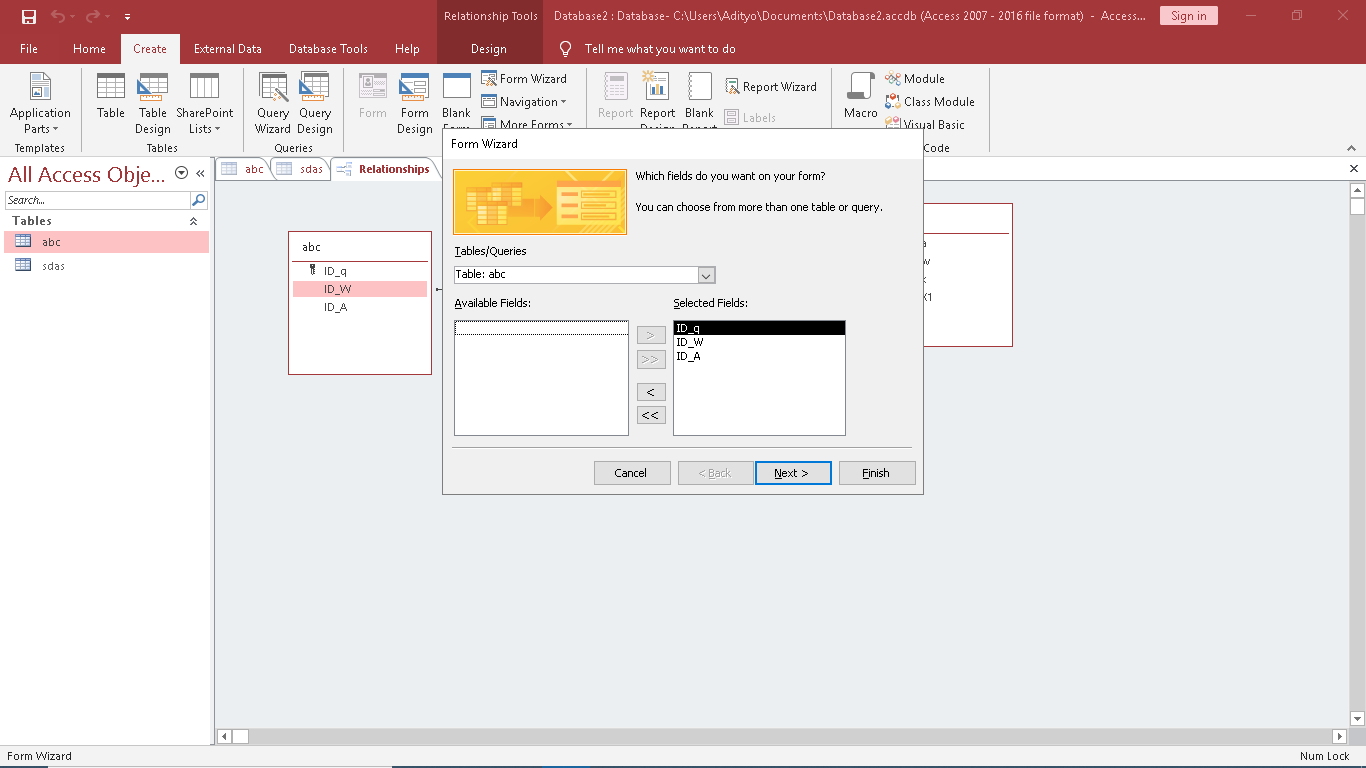Open Query Design tool
Screen dimensions: 1366x768
[x=315, y=103]
